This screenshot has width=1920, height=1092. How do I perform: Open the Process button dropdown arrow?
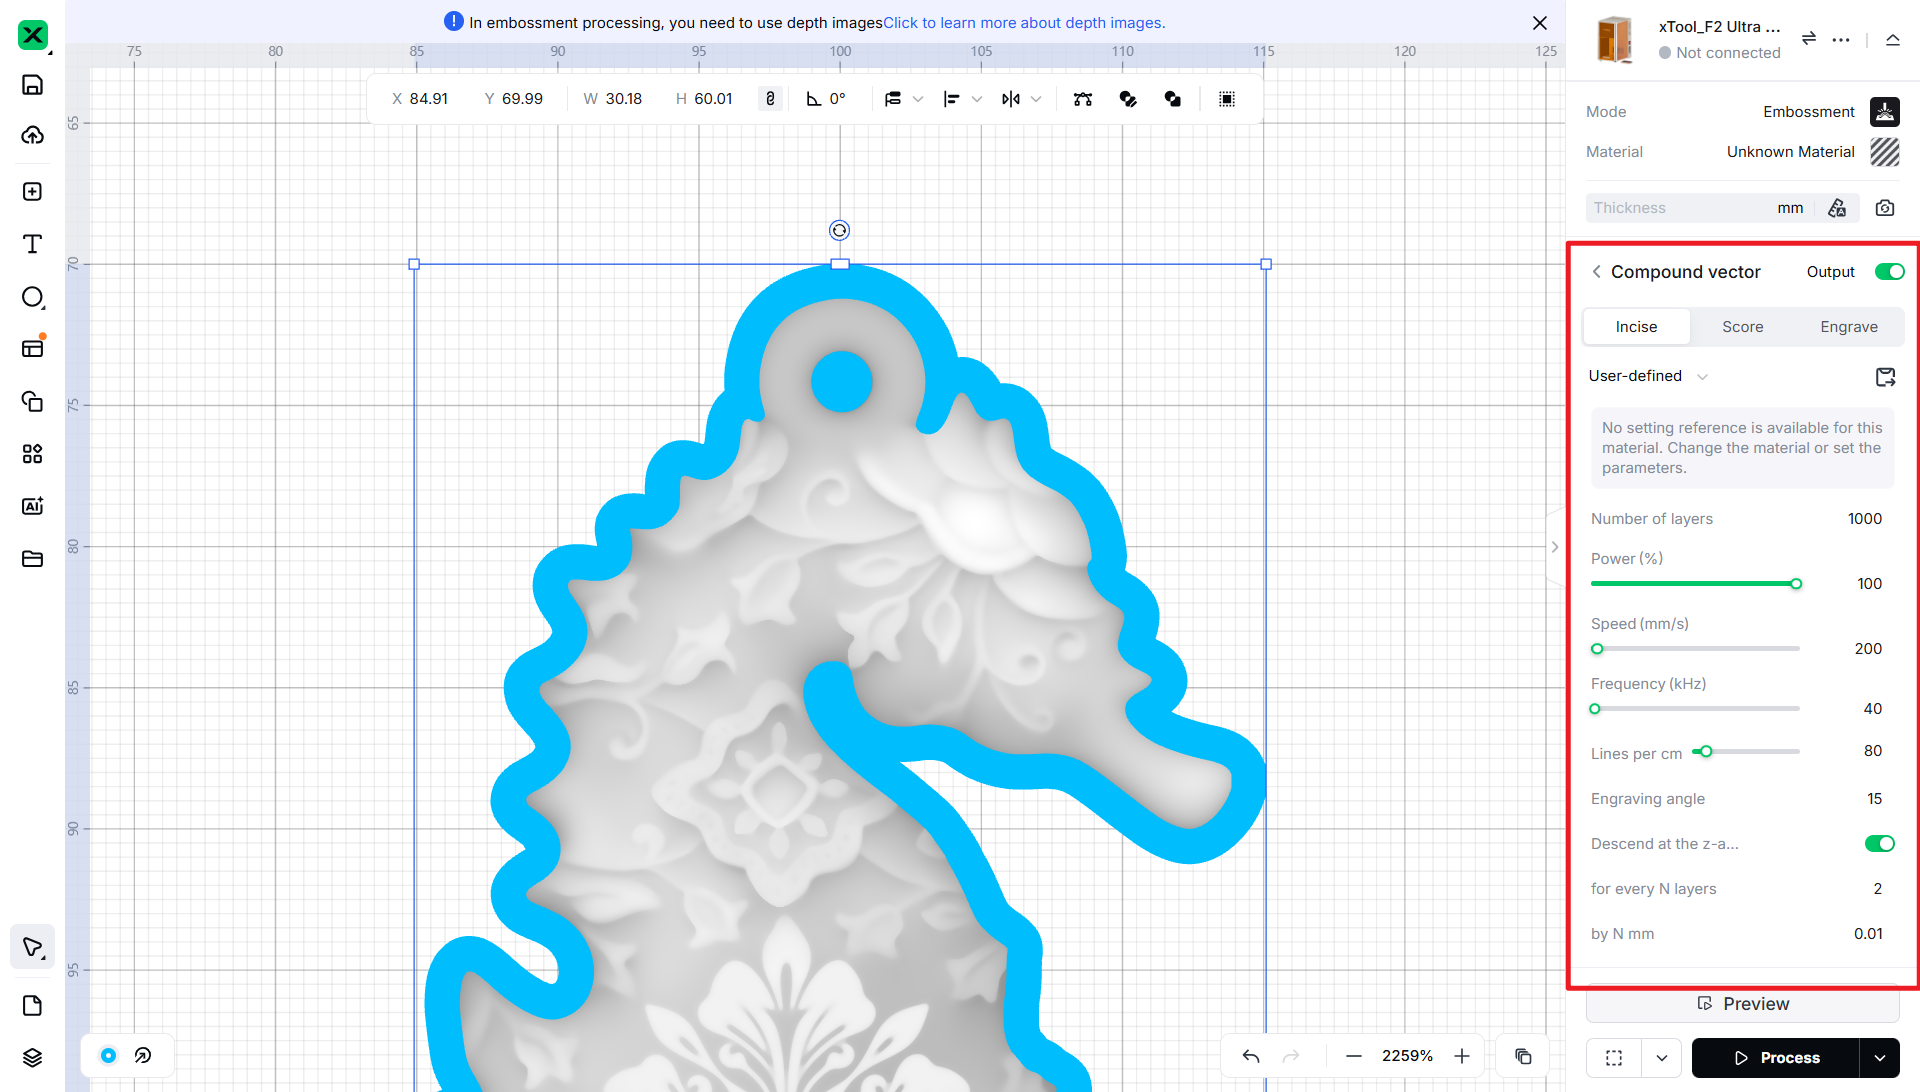click(x=1880, y=1058)
